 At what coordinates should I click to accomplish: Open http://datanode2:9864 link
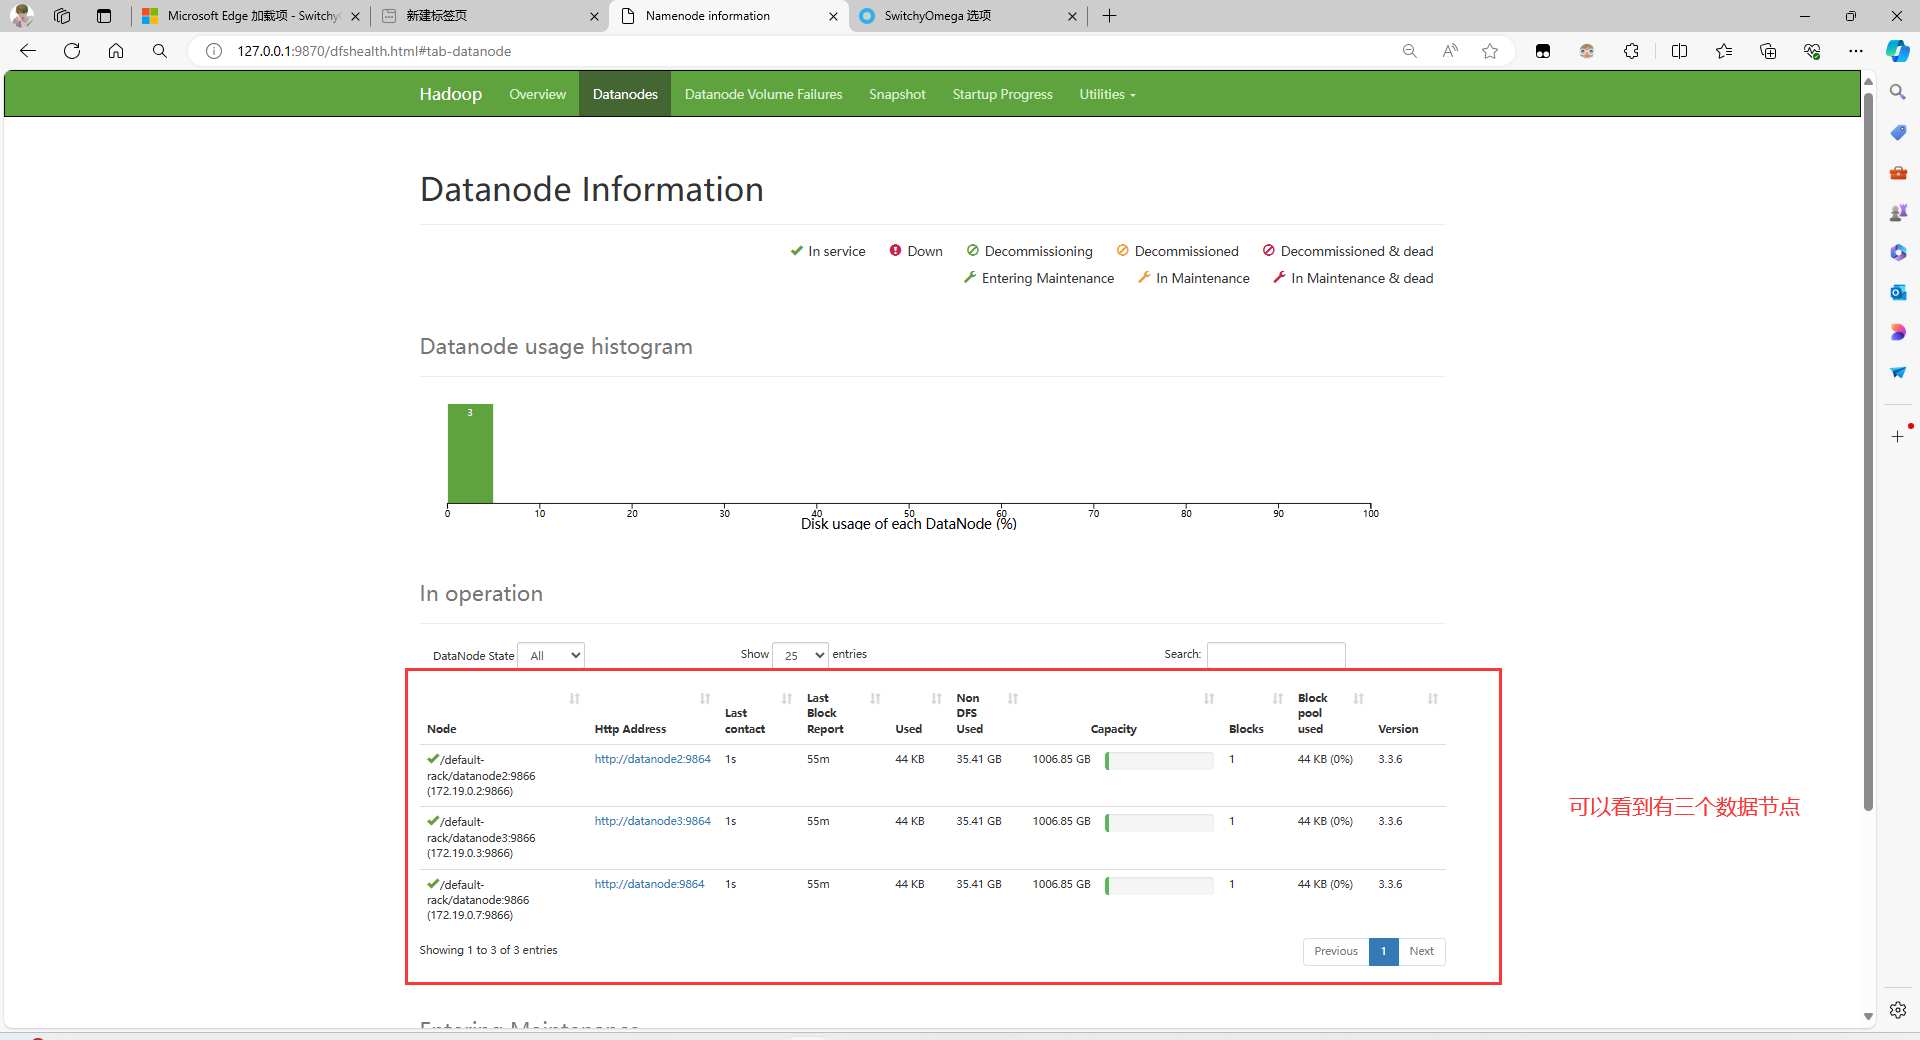pos(652,759)
